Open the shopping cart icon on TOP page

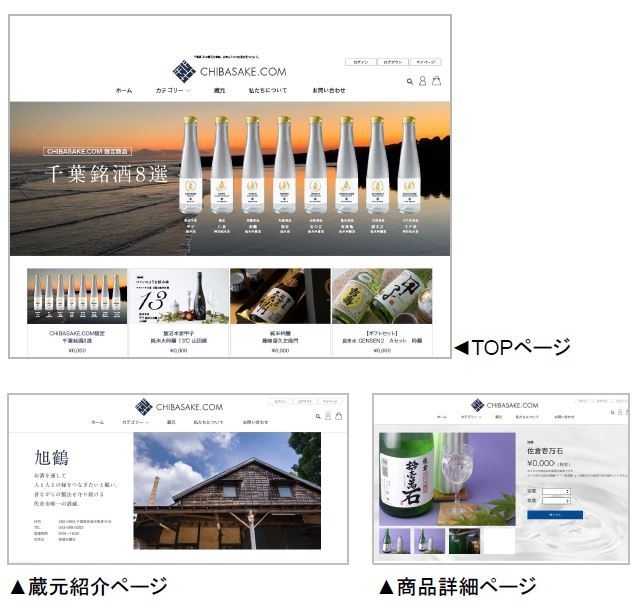pos(436,81)
